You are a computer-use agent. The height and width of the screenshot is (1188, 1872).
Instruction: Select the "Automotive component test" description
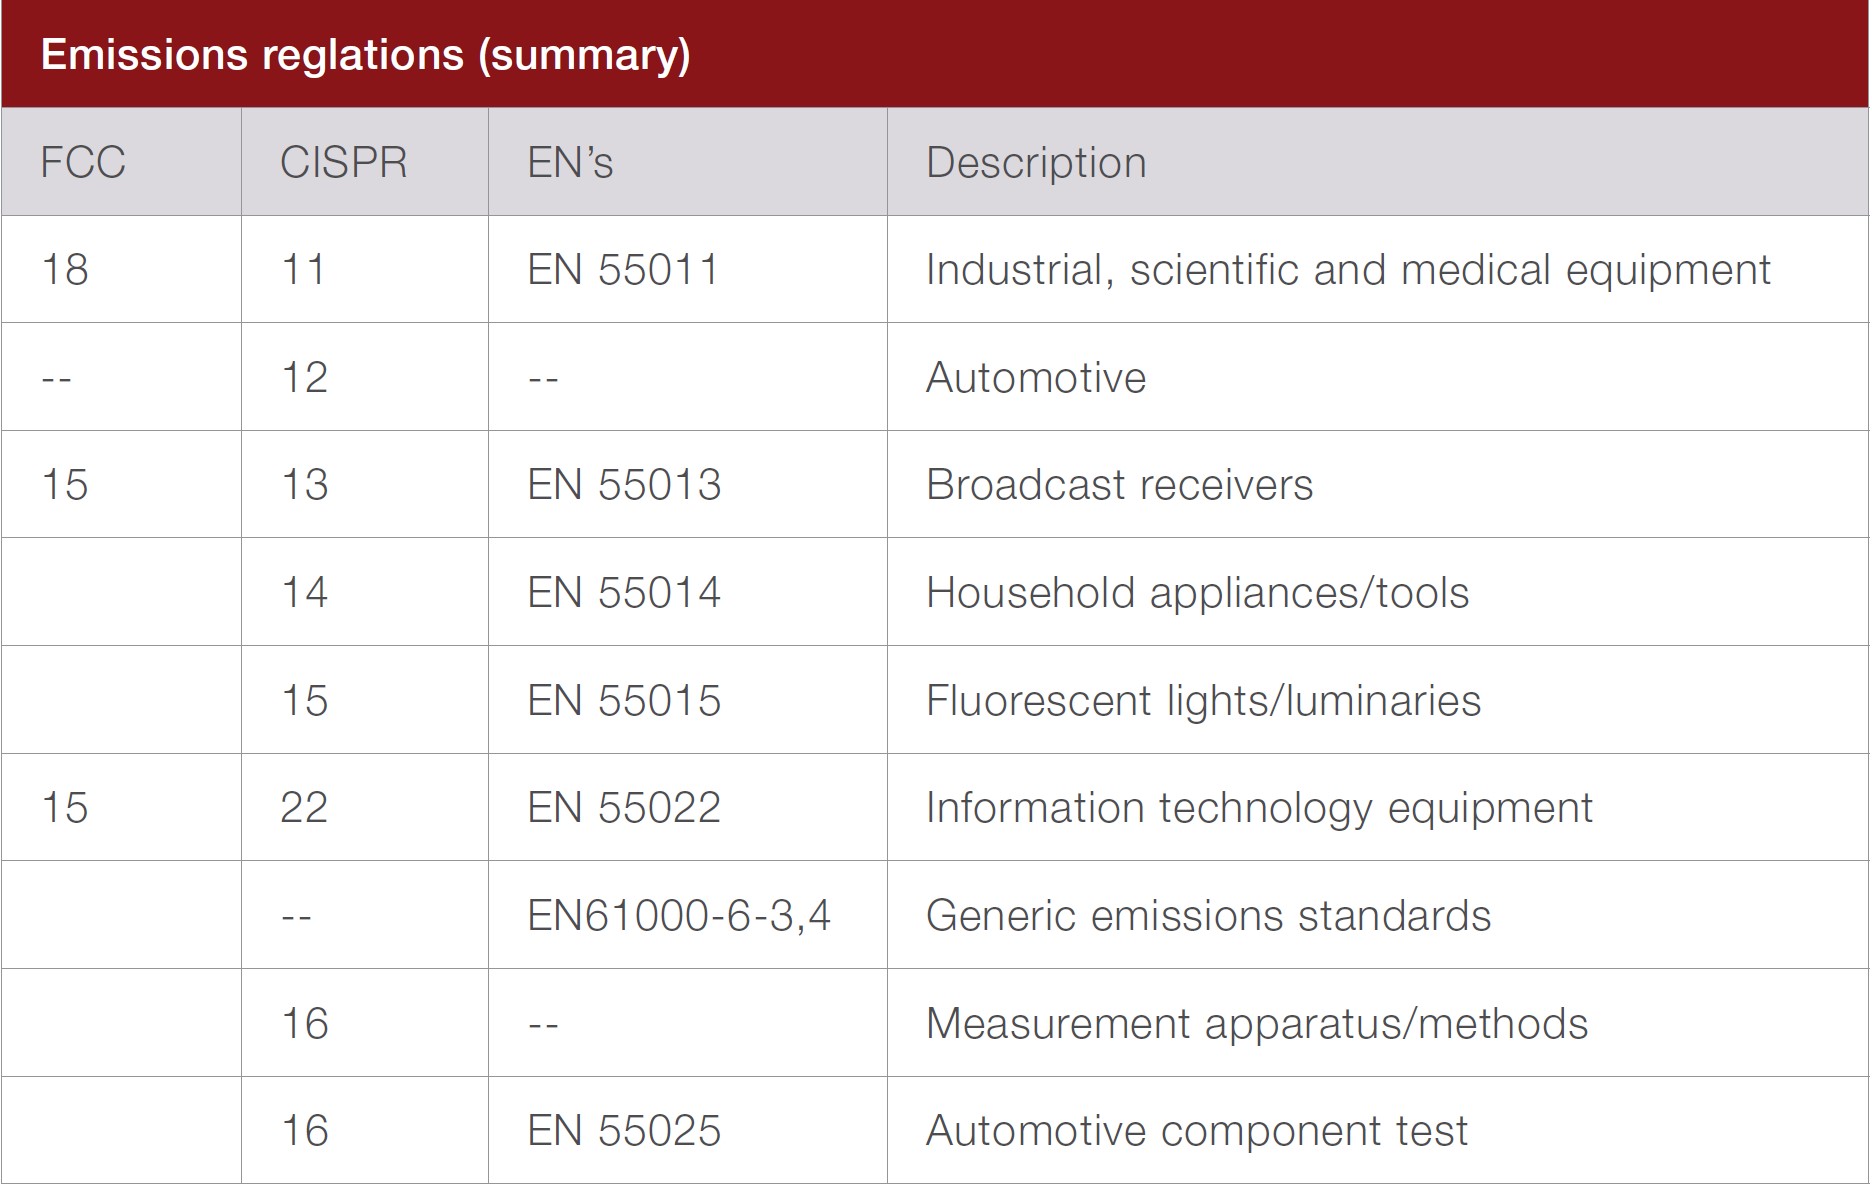coord(1197,1131)
